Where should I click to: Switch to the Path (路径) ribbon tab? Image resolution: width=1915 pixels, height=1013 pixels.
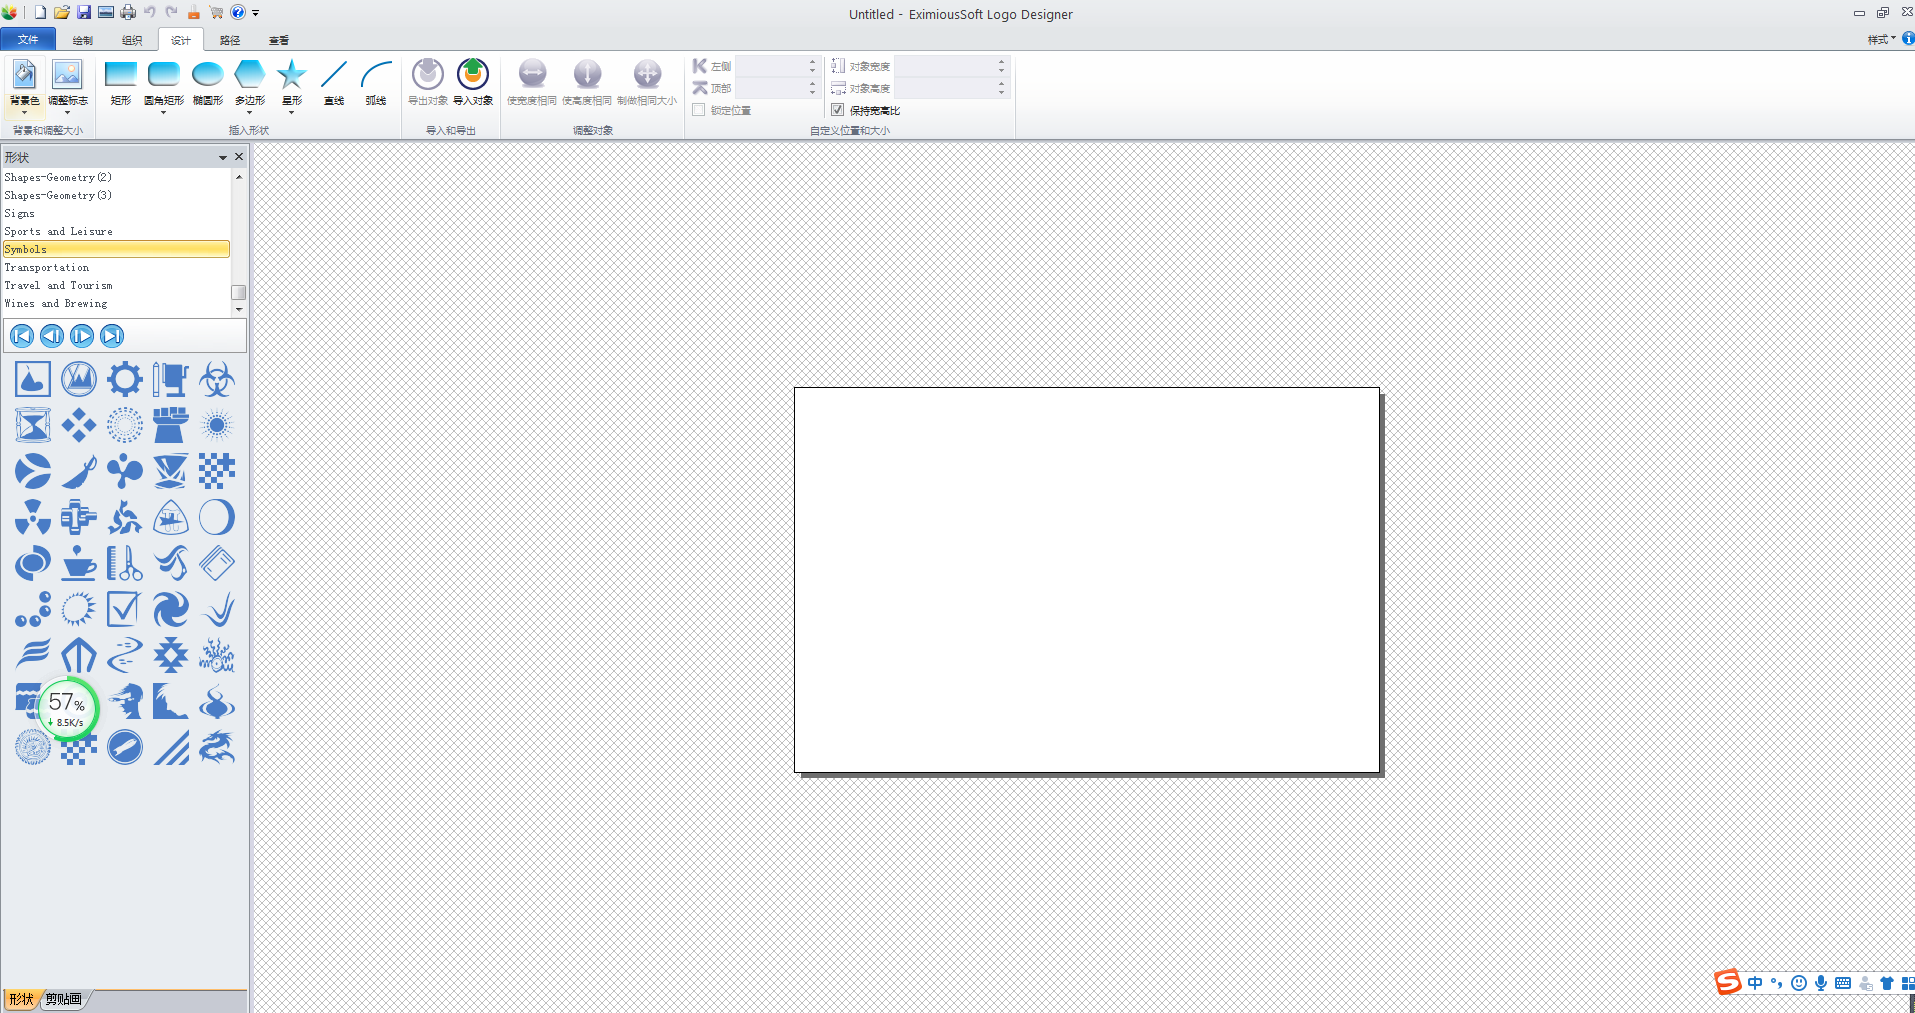tap(230, 40)
